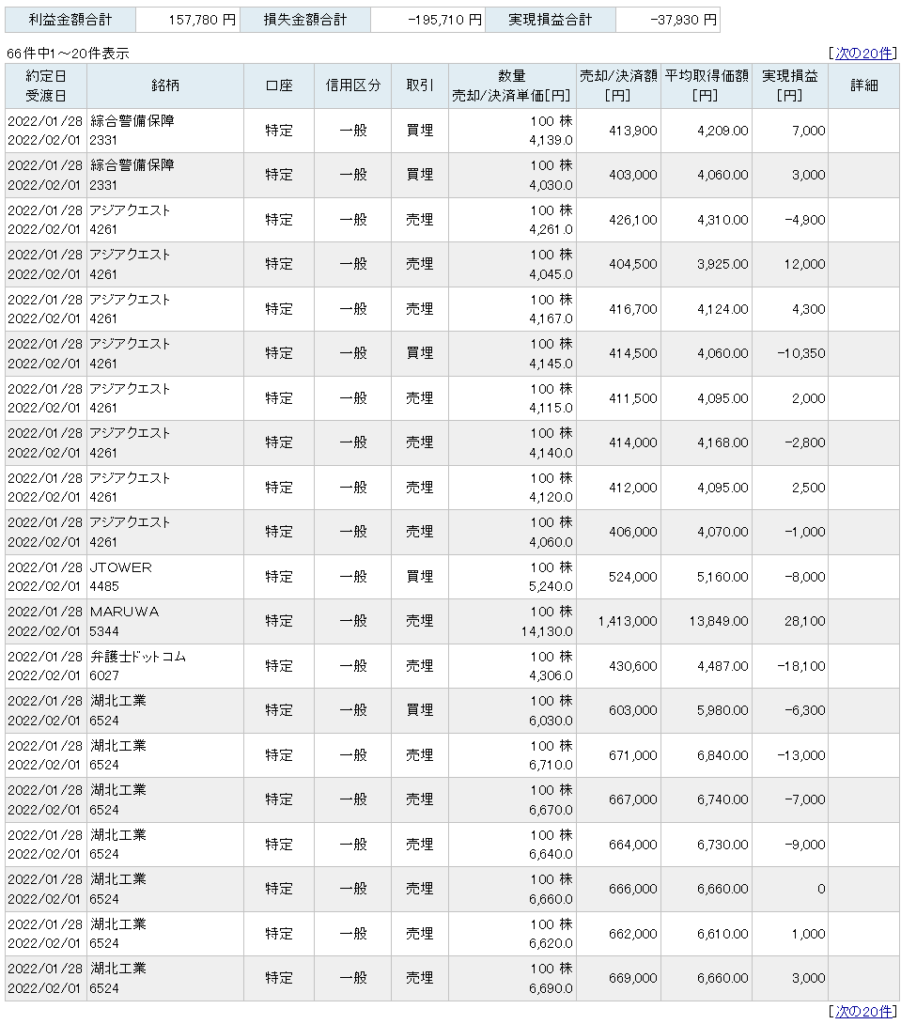Click the 28,100 realized profit cell
The height and width of the screenshot is (1024, 901).
click(790, 621)
